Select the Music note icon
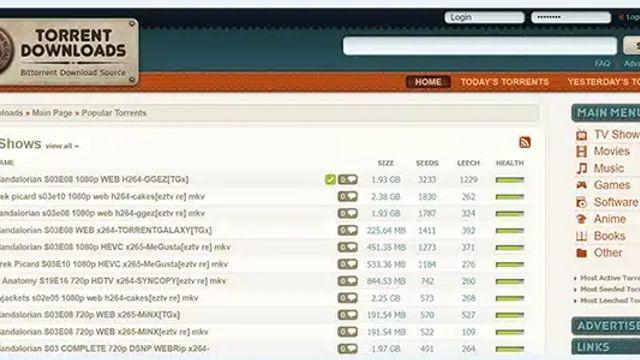This screenshot has width=640, height=360. pyautogui.click(x=581, y=168)
